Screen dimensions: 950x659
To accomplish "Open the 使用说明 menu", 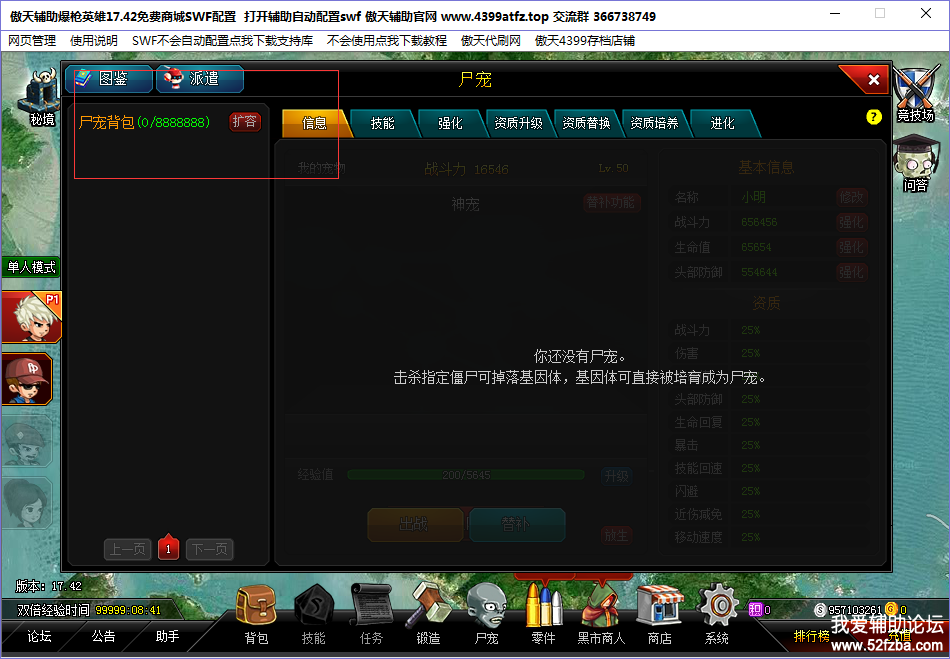I will pos(94,41).
